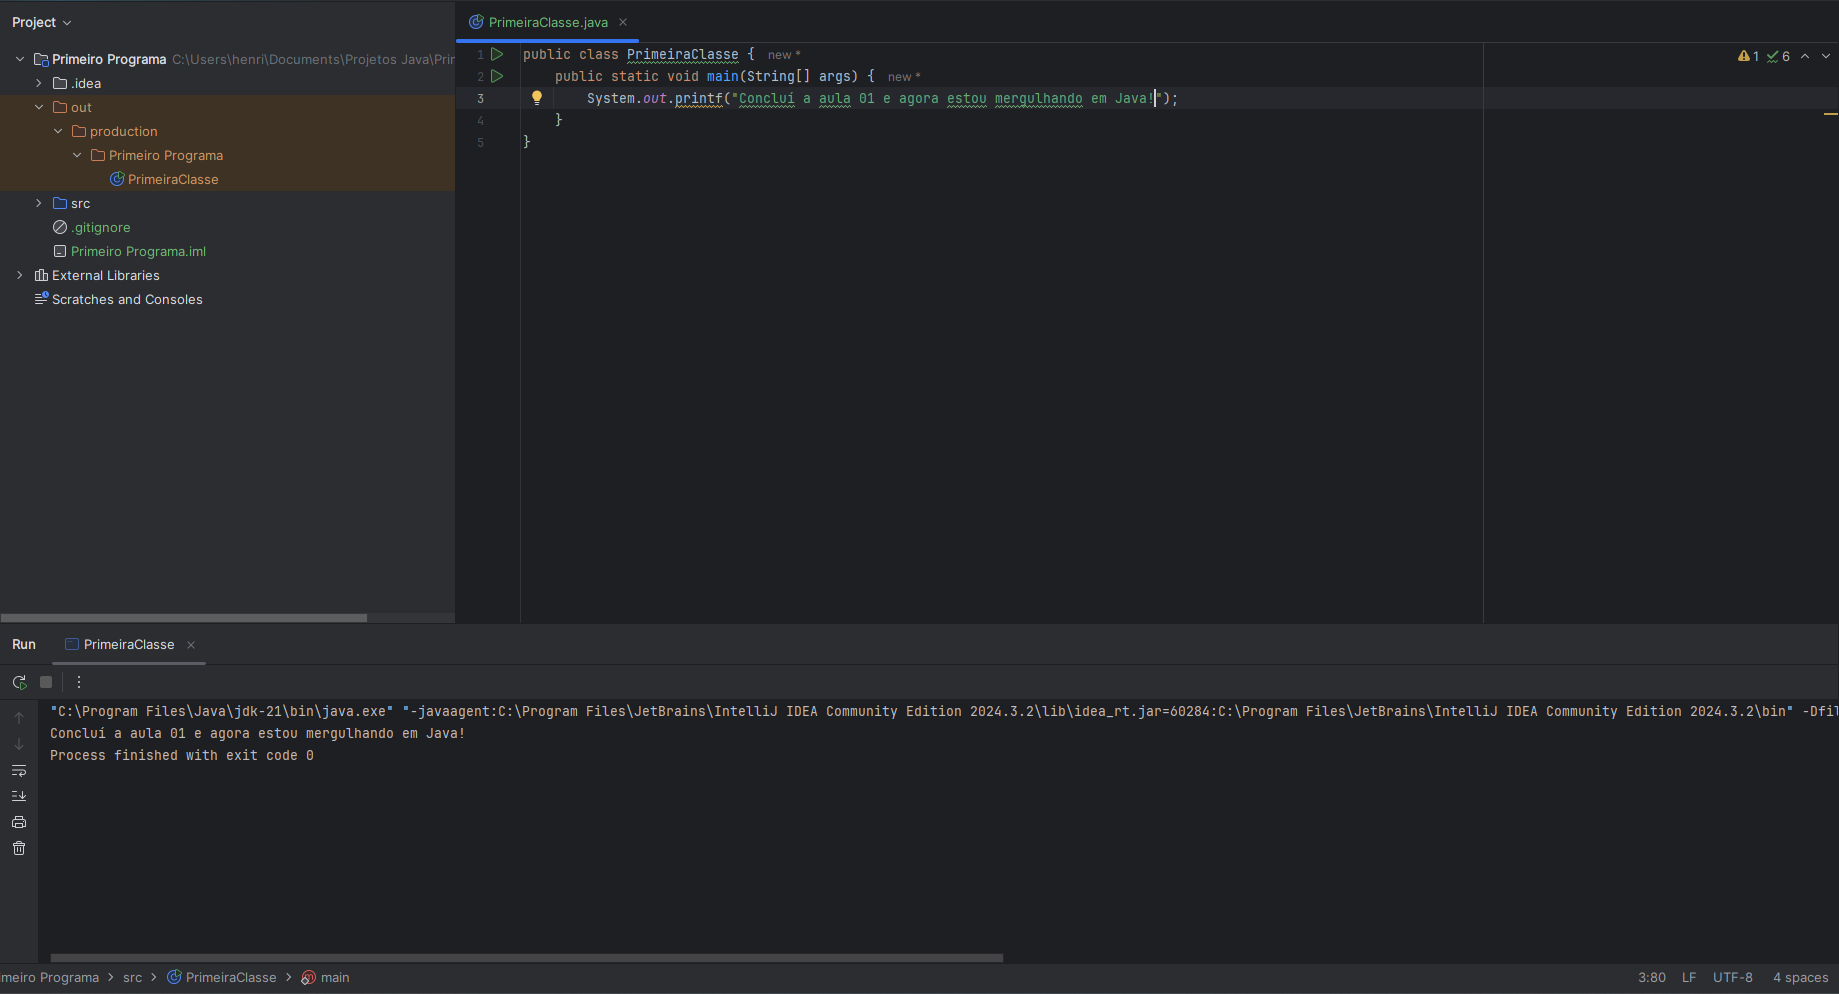1839x994 pixels.
Task: Click the console horizontal scrollbar
Action: point(526,958)
